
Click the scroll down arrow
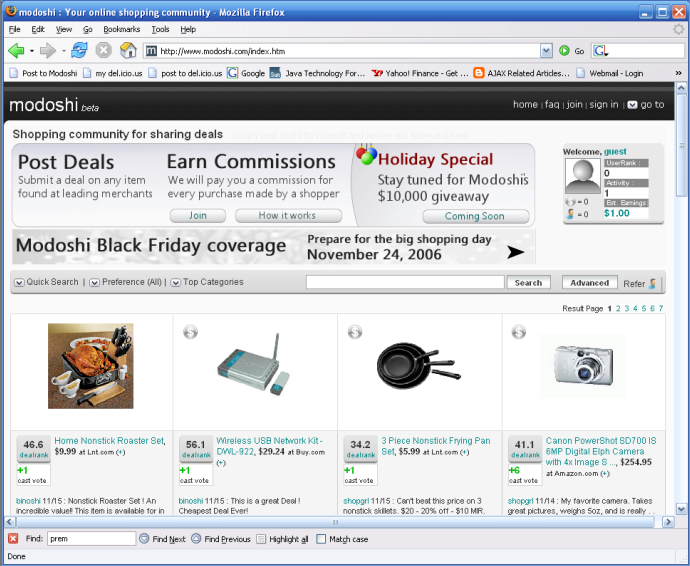[681, 509]
